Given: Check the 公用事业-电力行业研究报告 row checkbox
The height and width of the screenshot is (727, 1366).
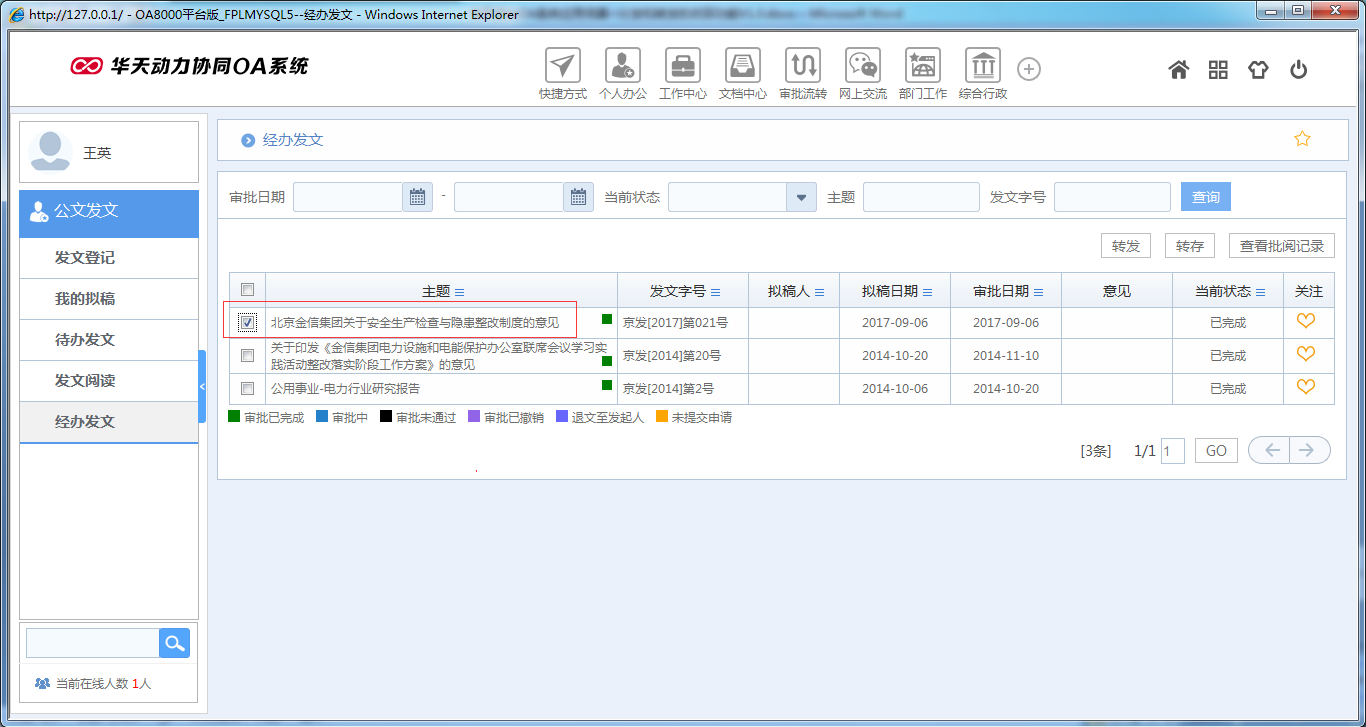Looking at the screenshot, I should (x=247, y=389).
